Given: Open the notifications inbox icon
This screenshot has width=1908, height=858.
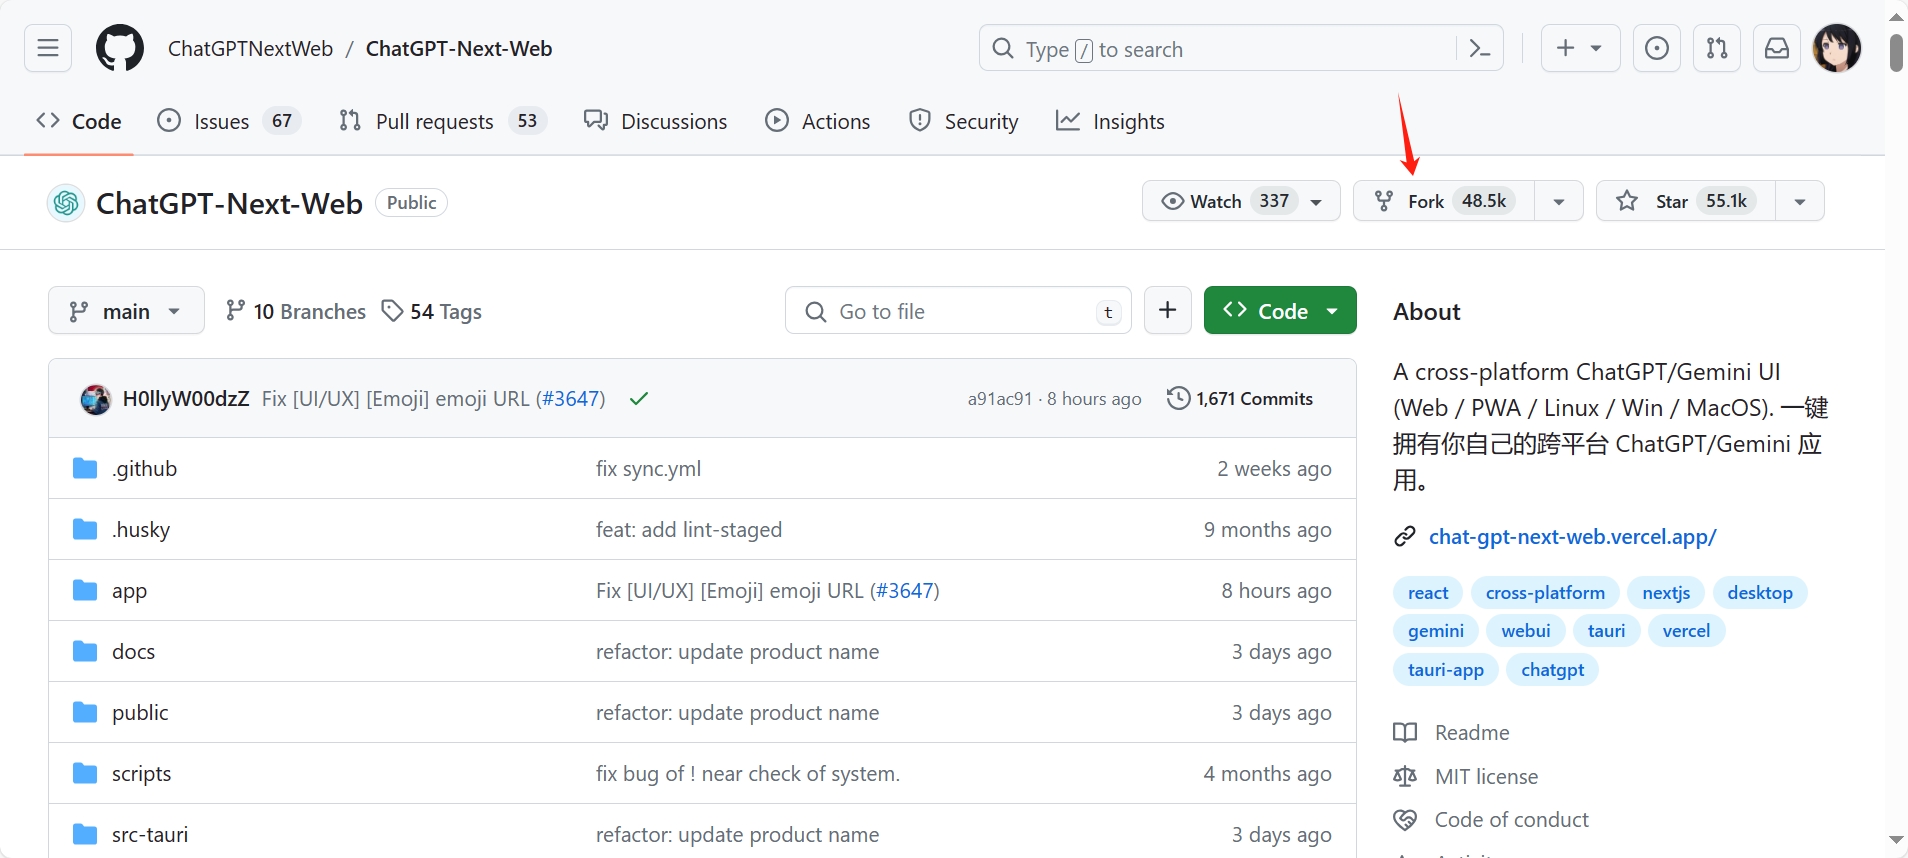Looking at the screenshot, I should 1777,48.
